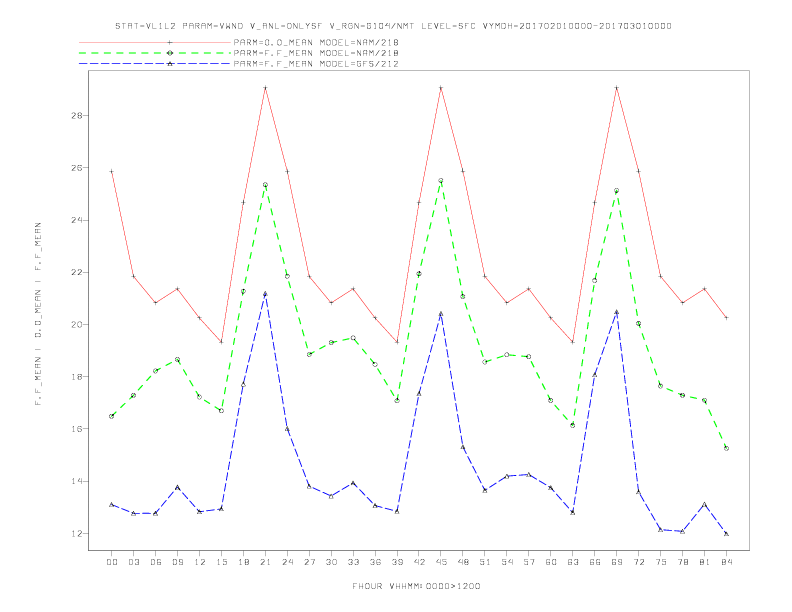Click x-axis tick label 51
Screen dimensions: 792x612
(x=485, y=562)
